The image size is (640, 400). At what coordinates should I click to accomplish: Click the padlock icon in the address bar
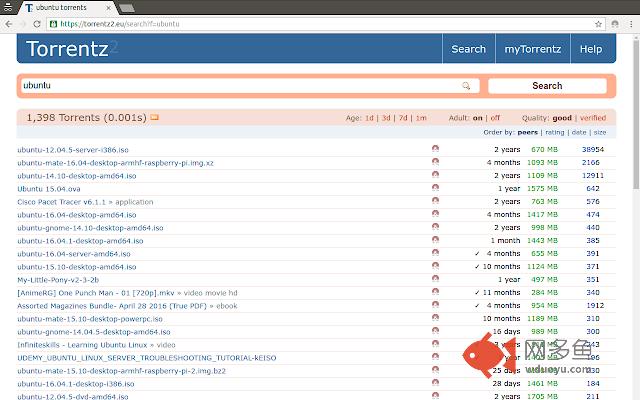point(53,24)
